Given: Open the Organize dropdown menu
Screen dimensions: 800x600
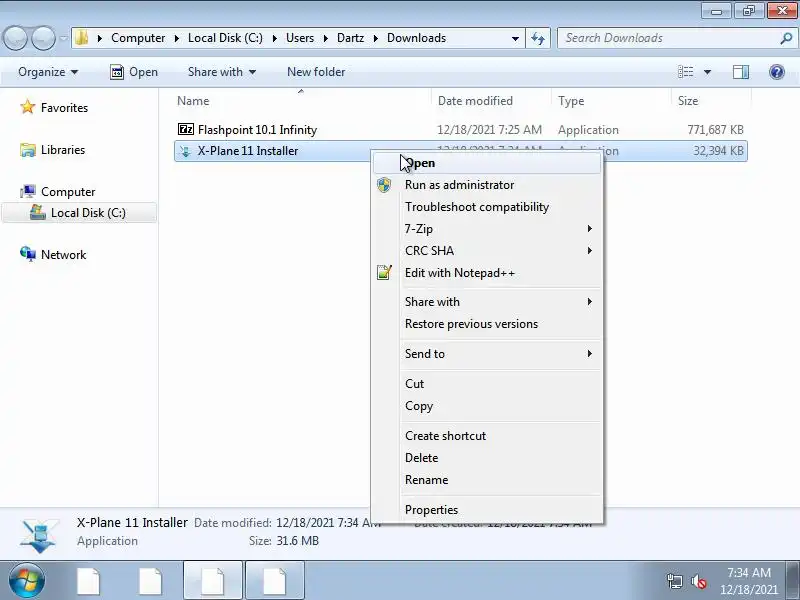Looking at the screenshot, I should [48, 72].
